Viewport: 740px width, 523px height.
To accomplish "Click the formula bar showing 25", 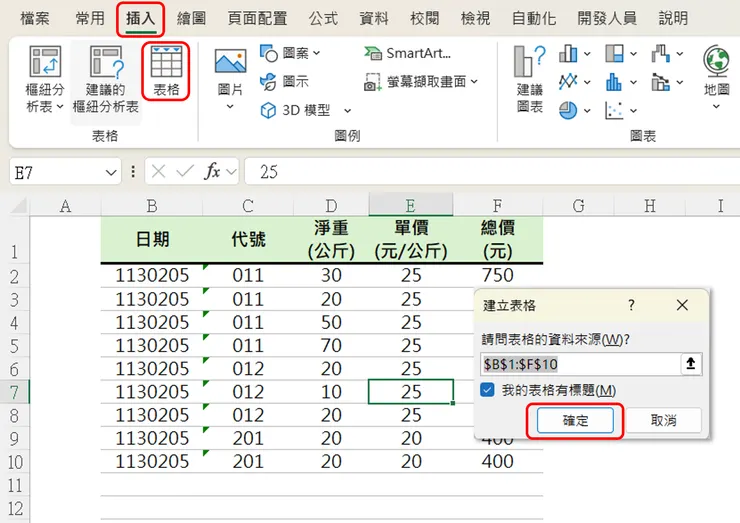I will pyautogui.click(x=491, y=171).
